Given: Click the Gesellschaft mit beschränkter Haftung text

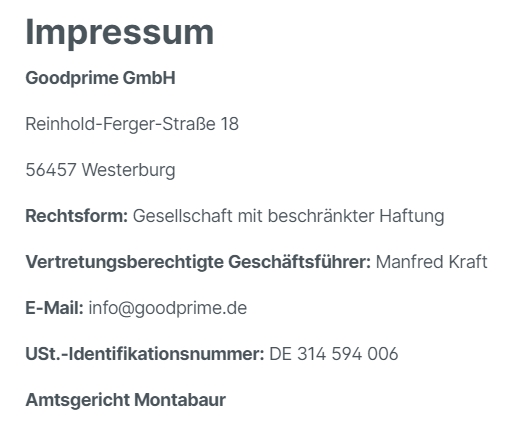Looking at the screenshot, I should tap(289, 216).
